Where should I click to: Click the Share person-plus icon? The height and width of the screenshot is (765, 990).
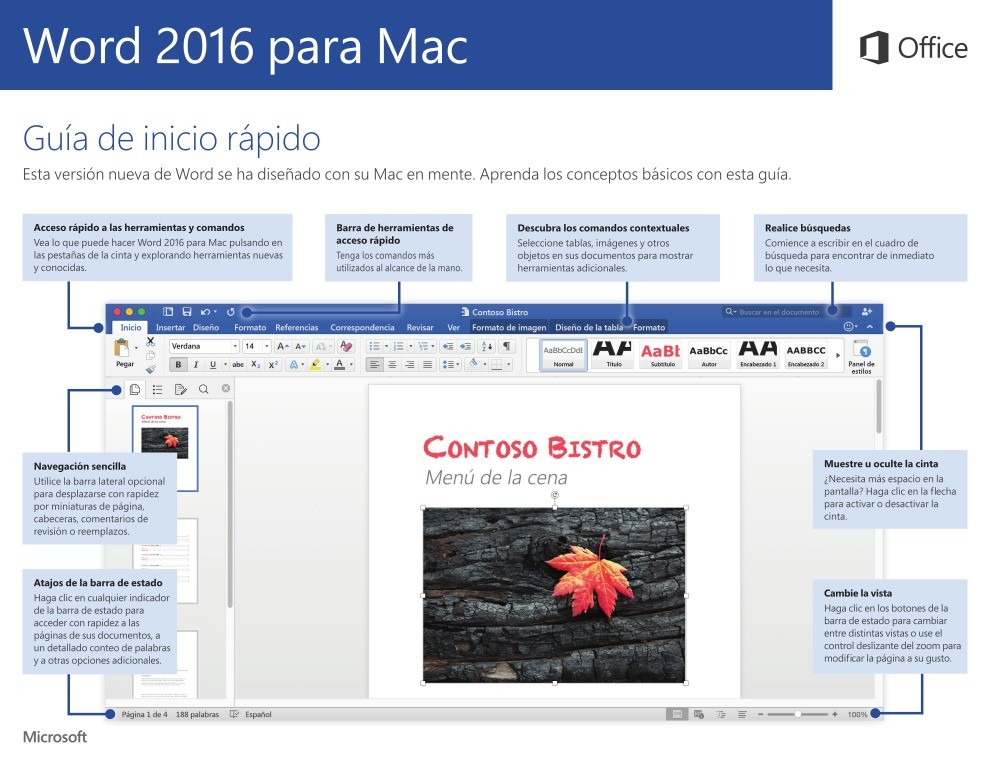click(867, 312)
